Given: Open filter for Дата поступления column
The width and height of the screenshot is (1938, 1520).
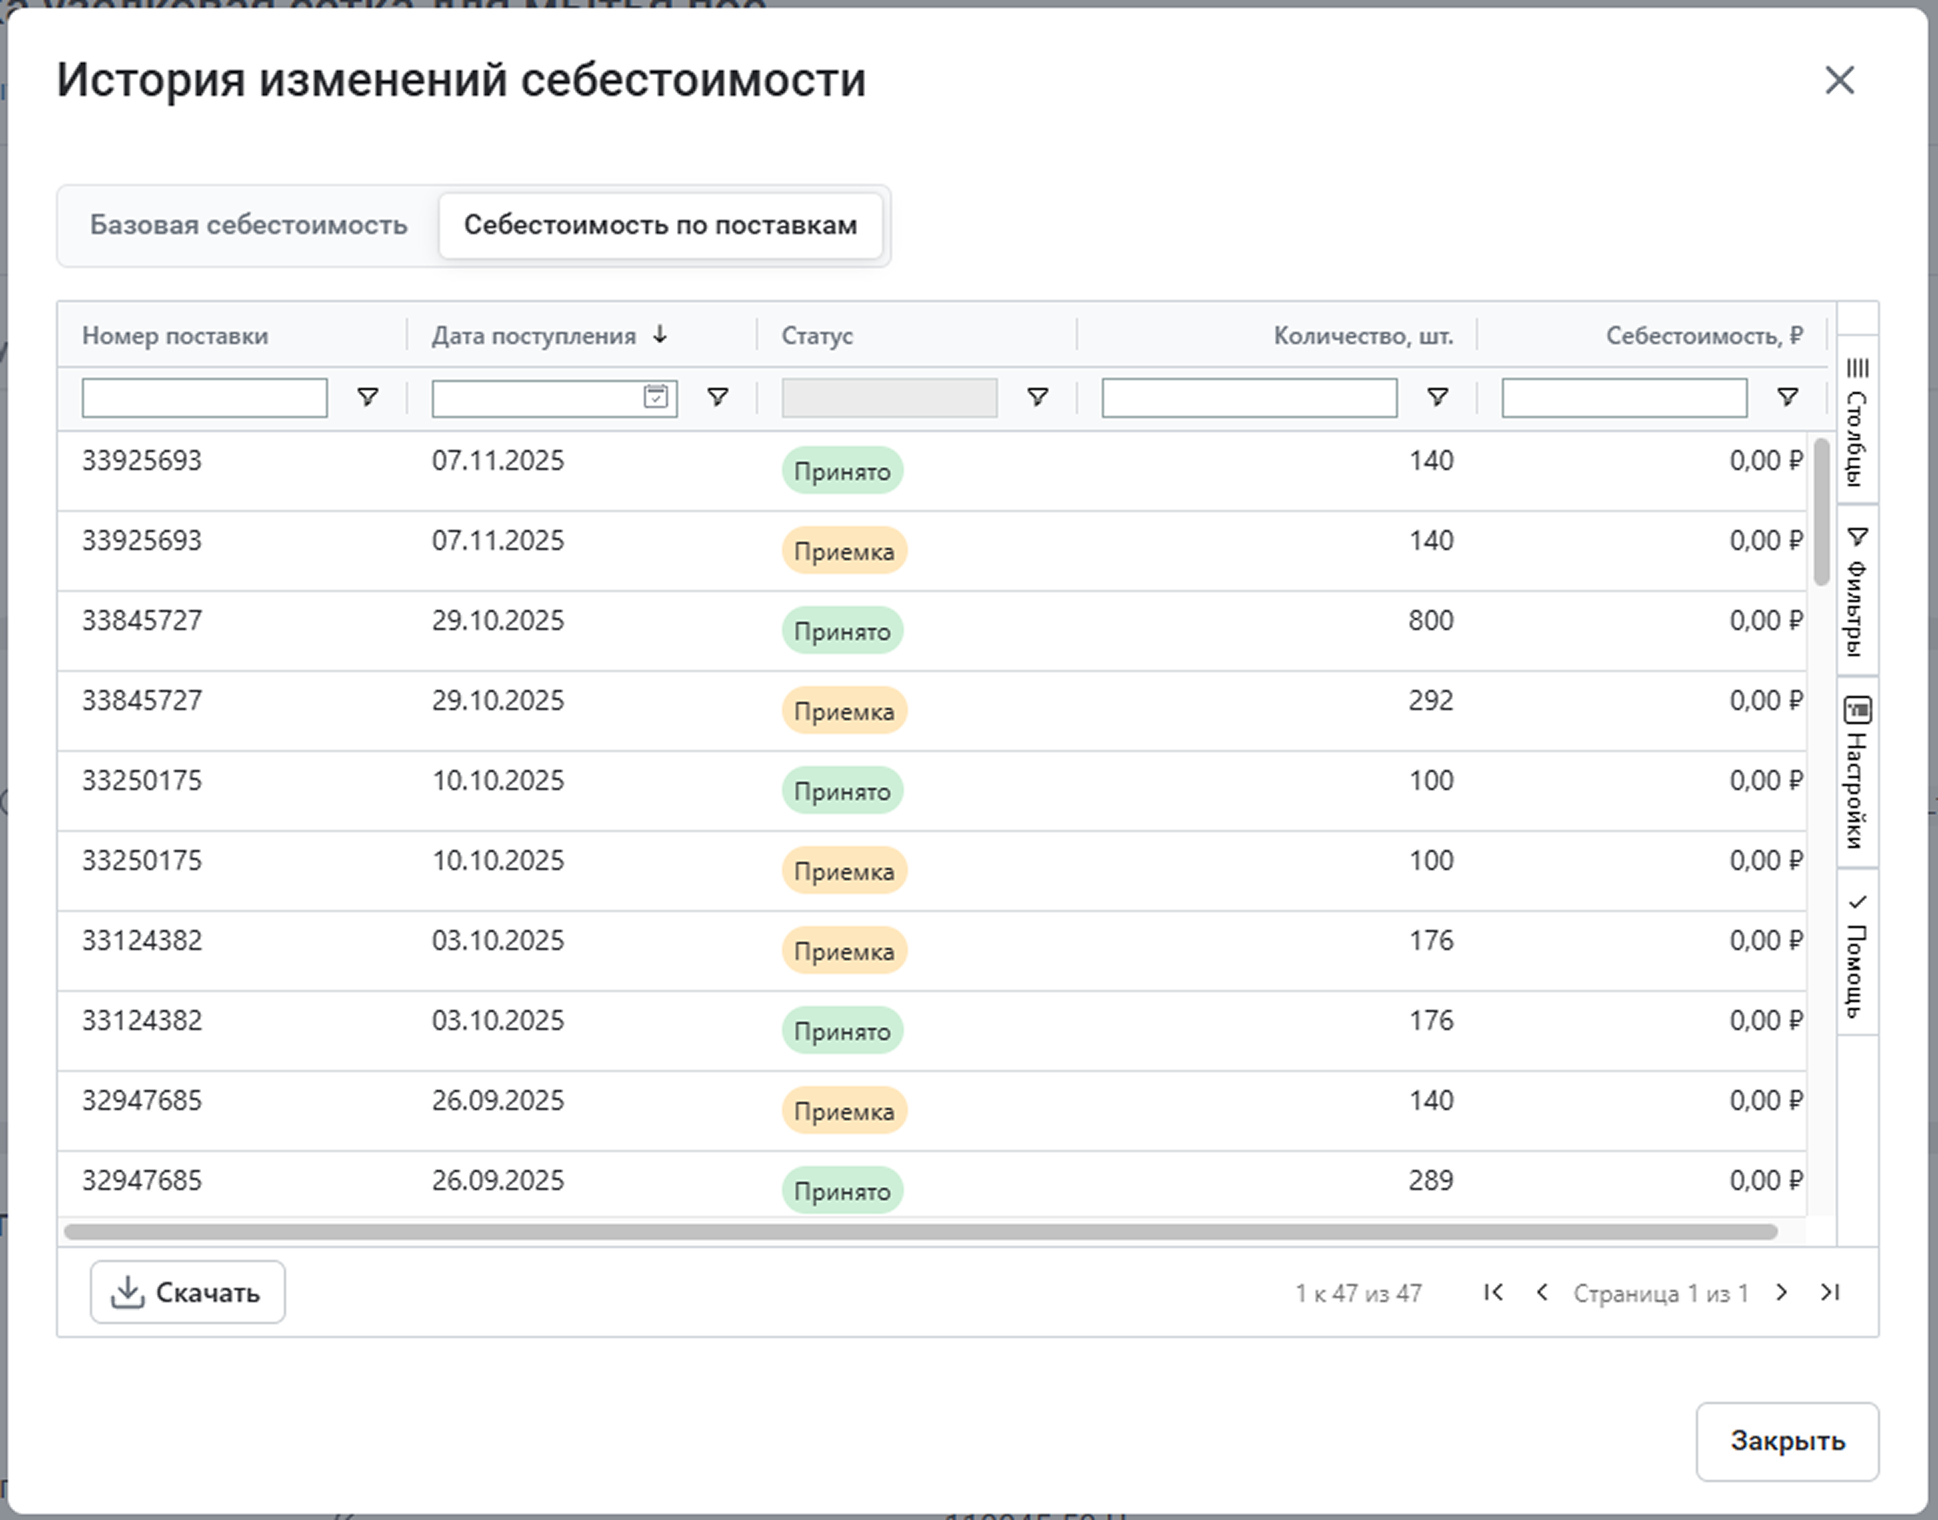Looking at the screenshot, I should coord(718,397).
